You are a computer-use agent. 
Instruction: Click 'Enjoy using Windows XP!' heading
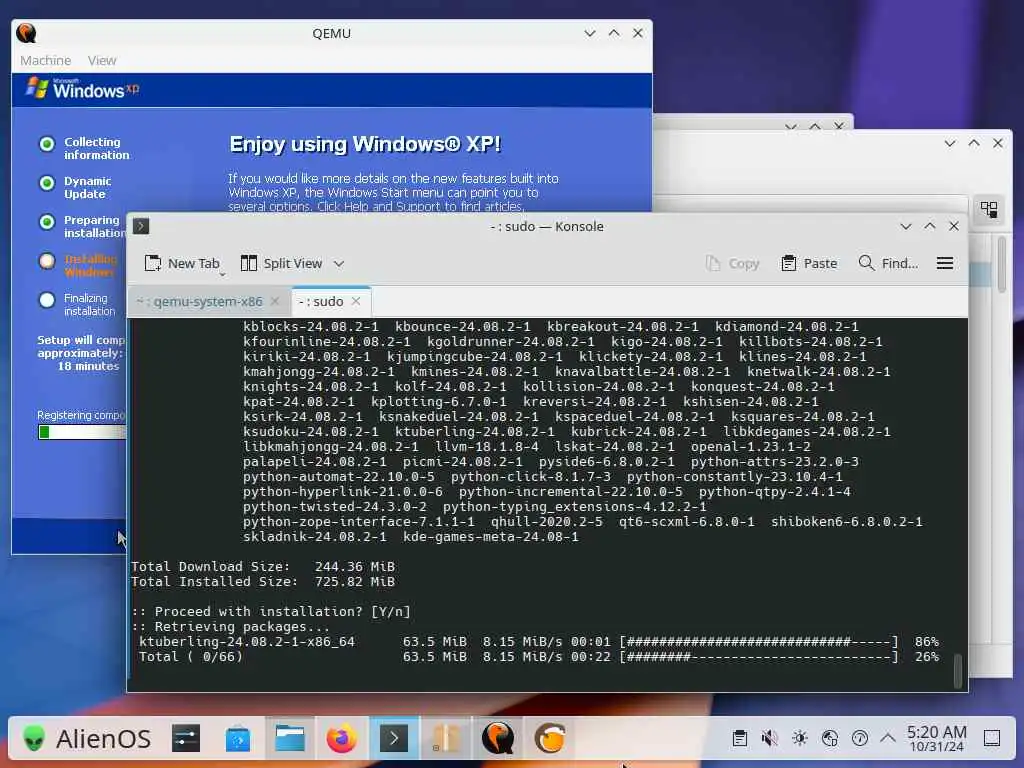point(365,144)
